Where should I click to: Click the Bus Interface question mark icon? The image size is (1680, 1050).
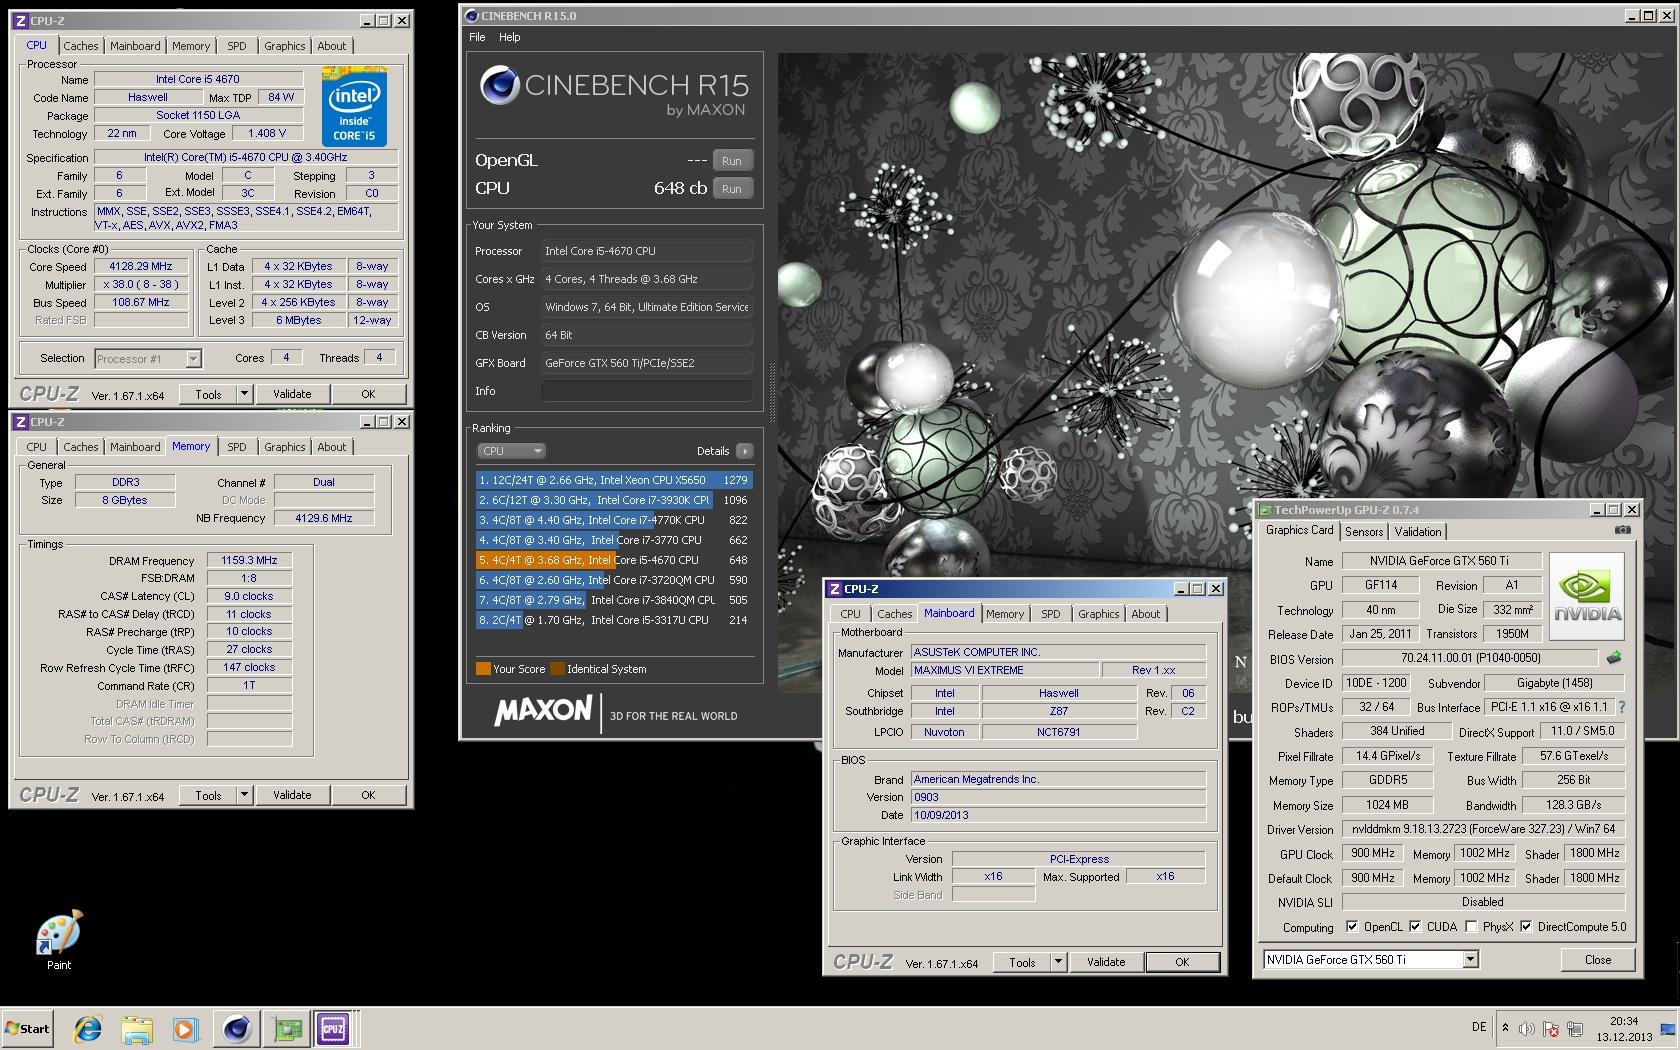[x=1622, y=707]
